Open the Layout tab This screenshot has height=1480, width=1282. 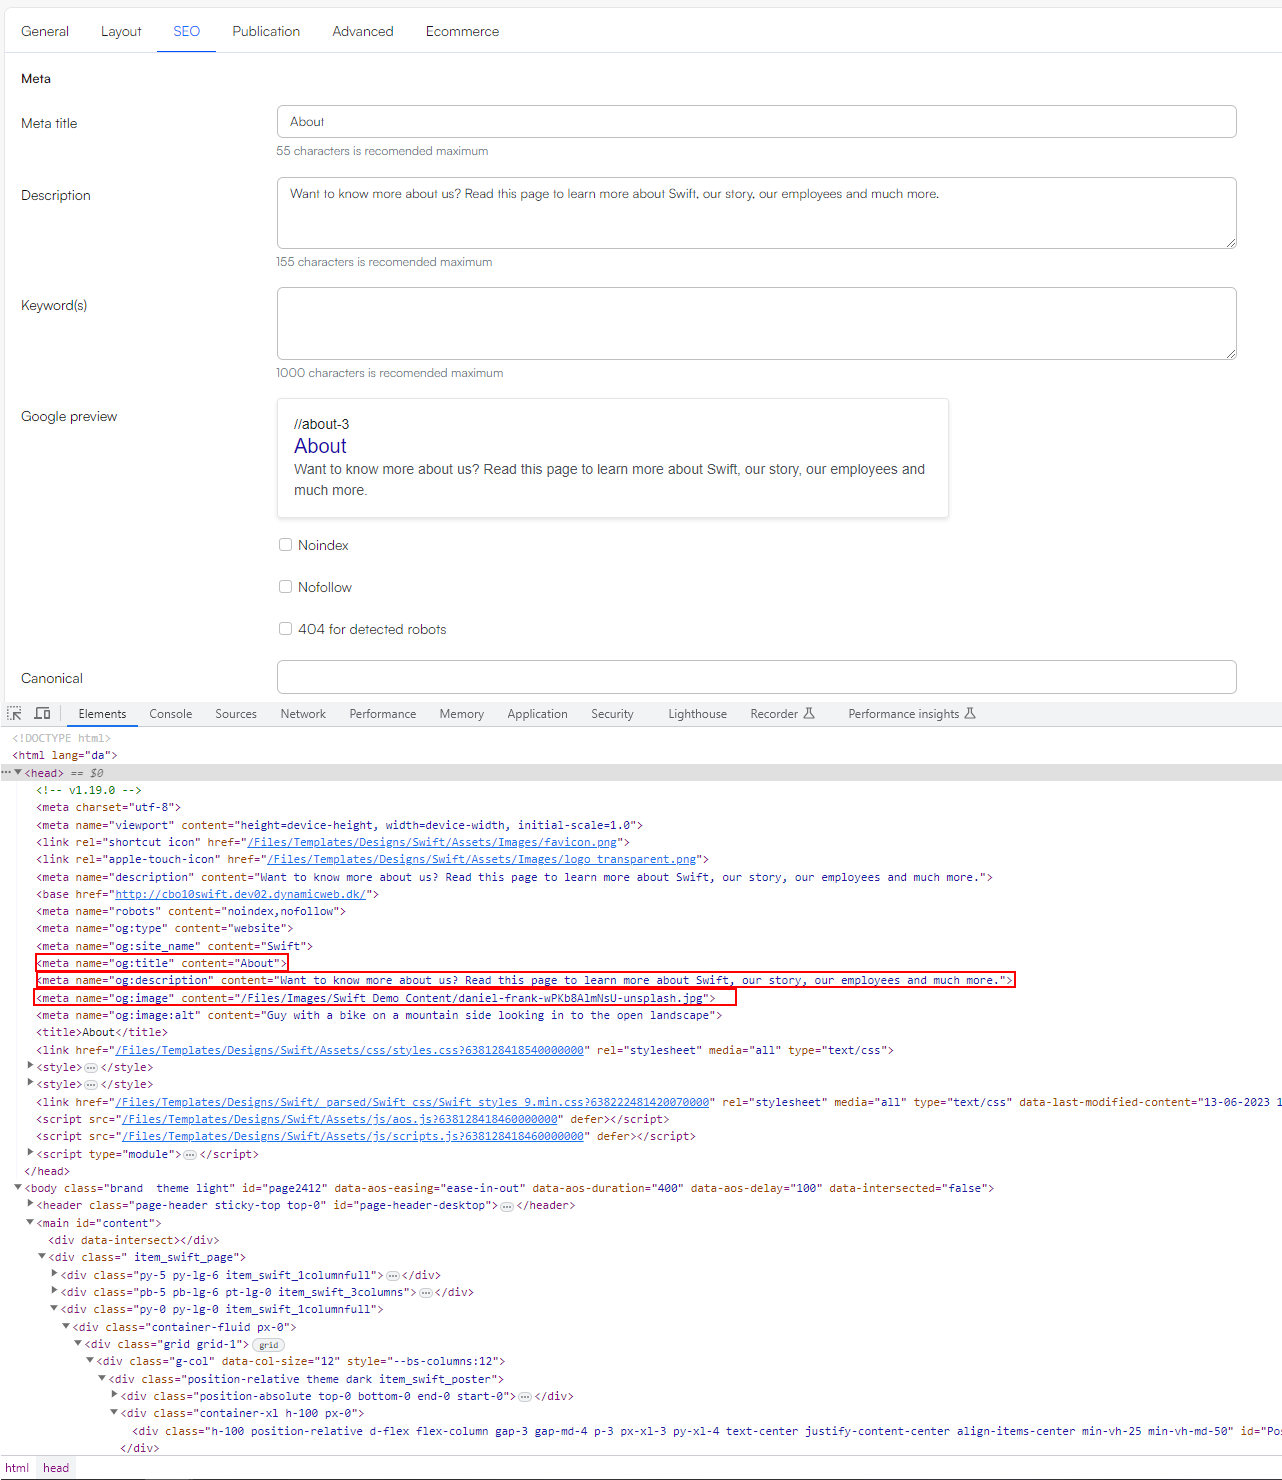coord(121,31)
